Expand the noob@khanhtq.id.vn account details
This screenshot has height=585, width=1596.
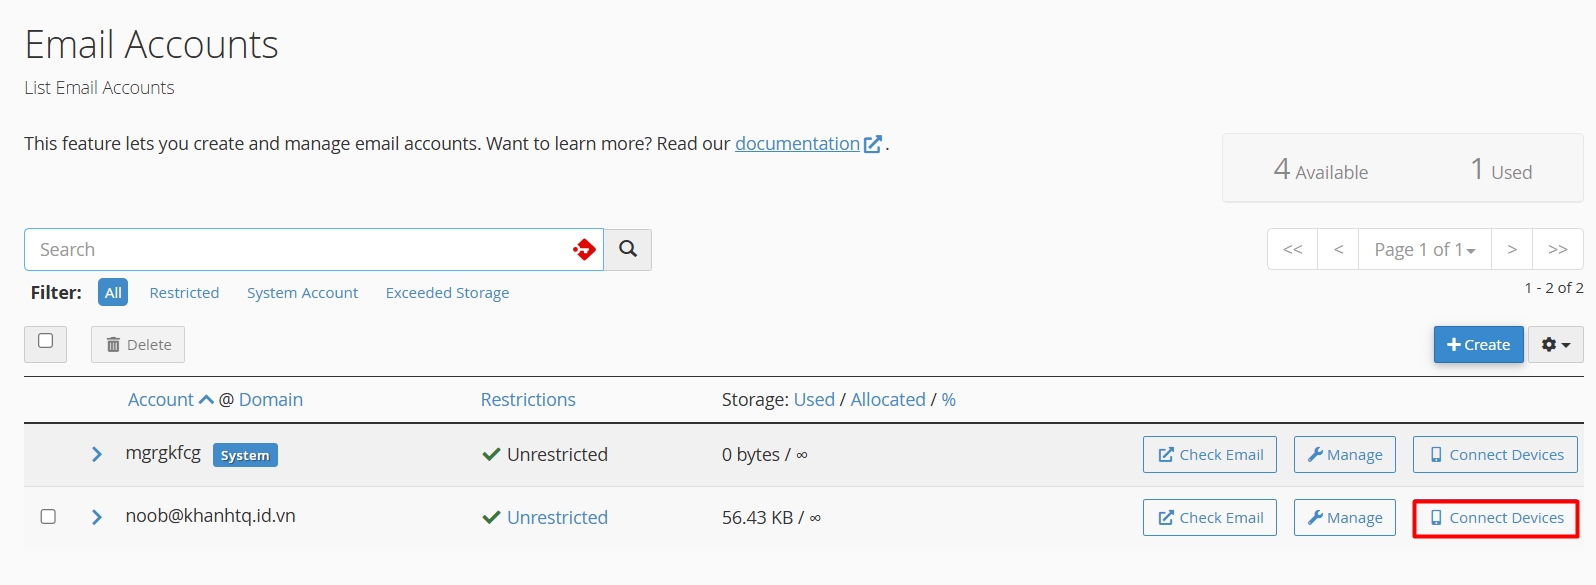[x=97, y=517]
